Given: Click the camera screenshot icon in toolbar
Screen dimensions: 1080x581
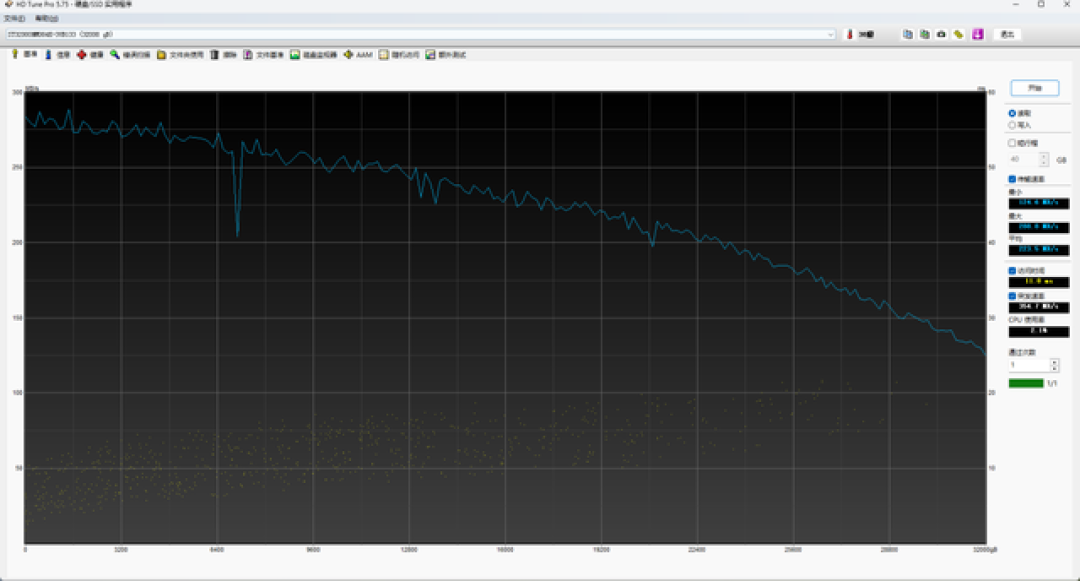Looking at the screenshot, I should click(942, 34).
